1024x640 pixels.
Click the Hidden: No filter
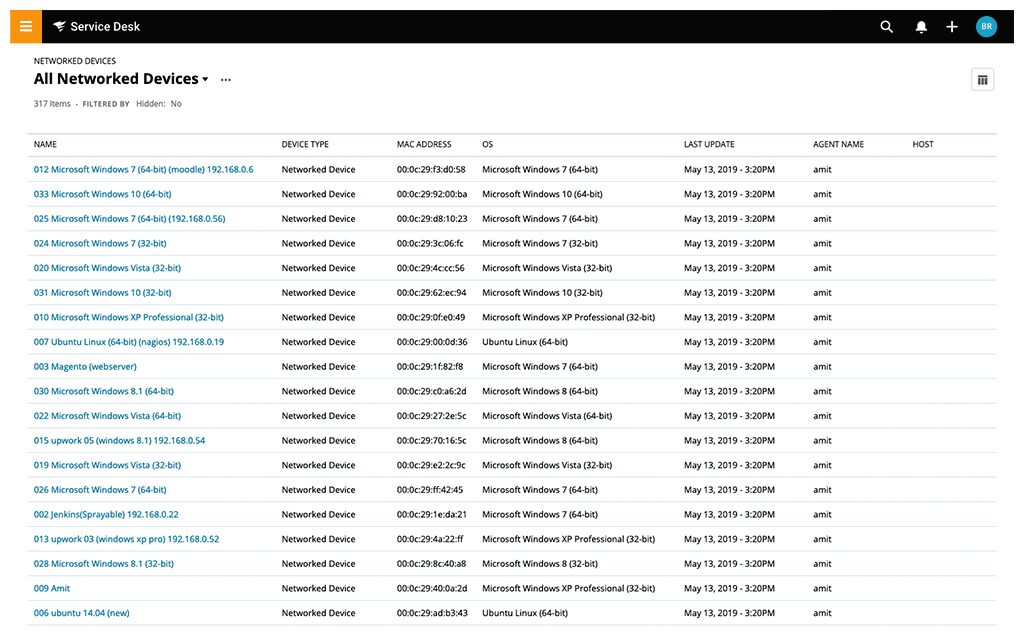(x=159, y=104)
